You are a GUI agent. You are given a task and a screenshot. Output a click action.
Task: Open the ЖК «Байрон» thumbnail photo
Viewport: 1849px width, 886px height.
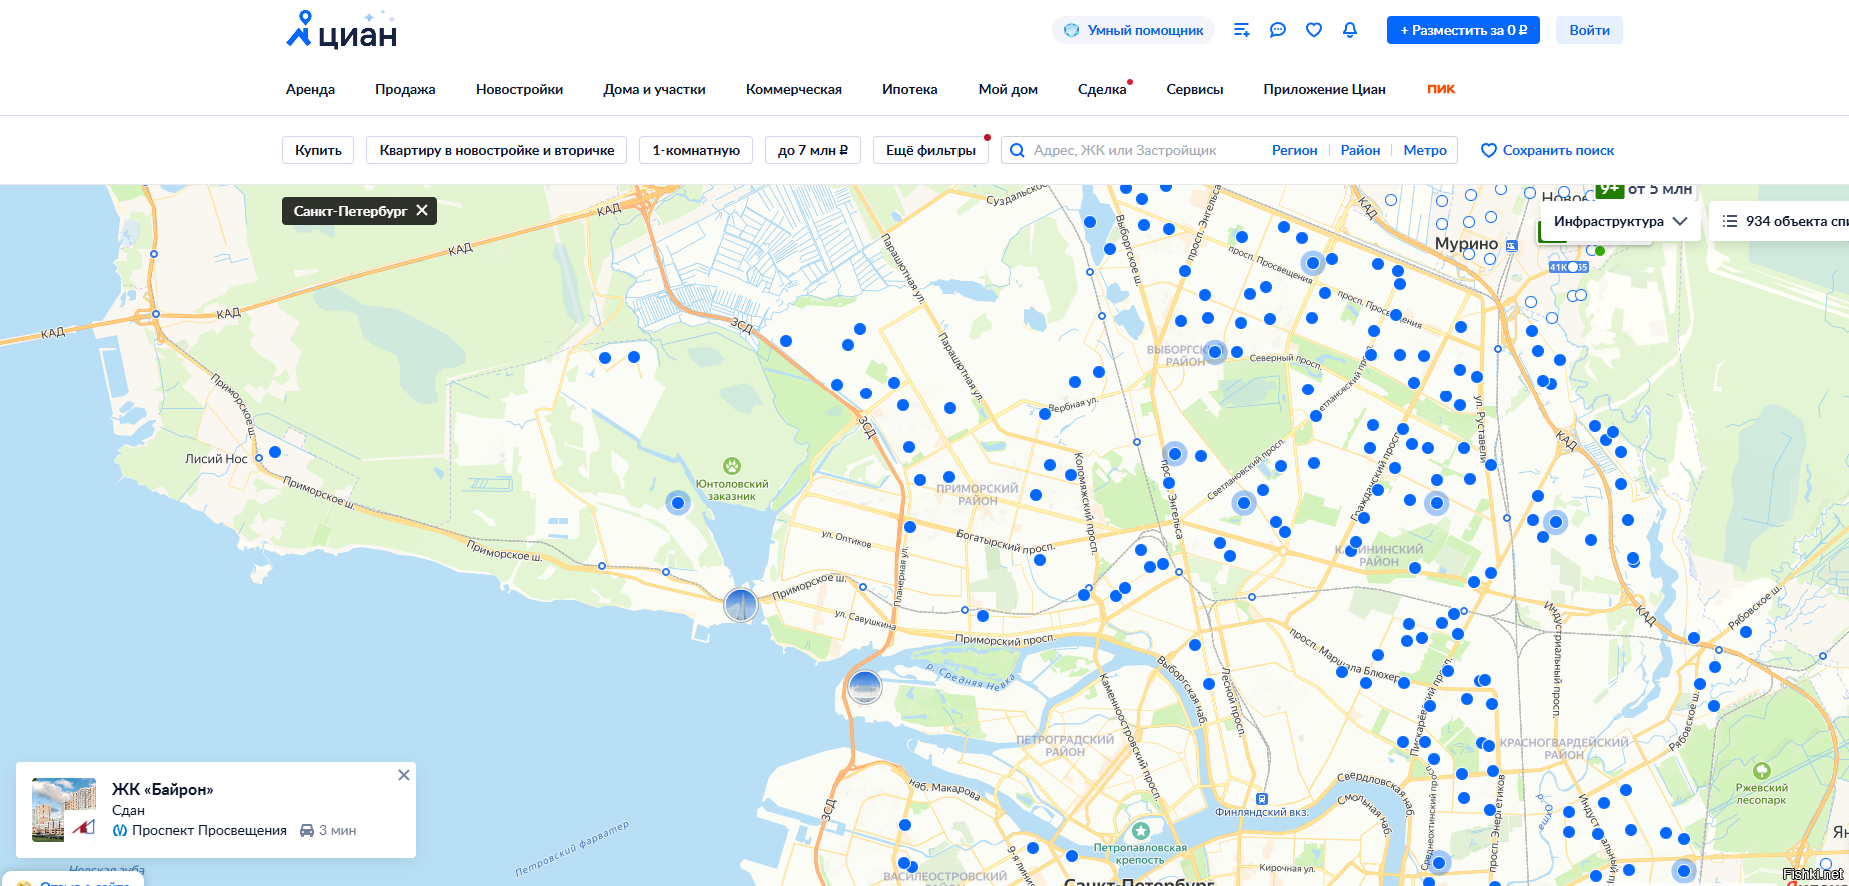coord(64,810)
